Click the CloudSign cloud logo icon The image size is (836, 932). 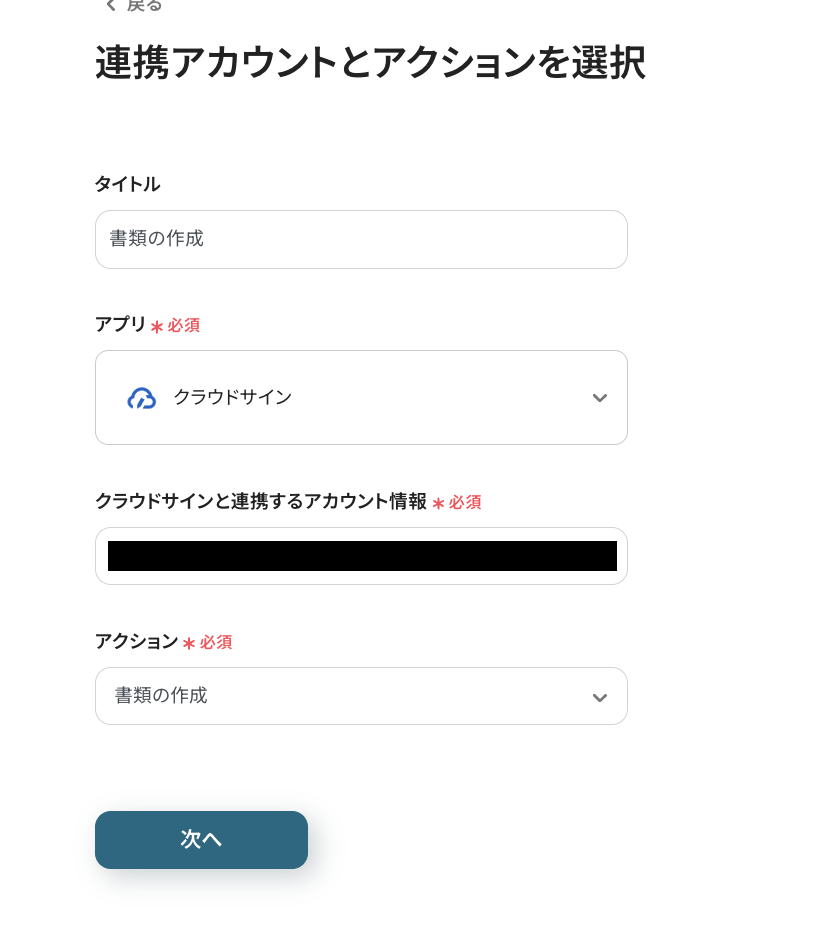142,398
